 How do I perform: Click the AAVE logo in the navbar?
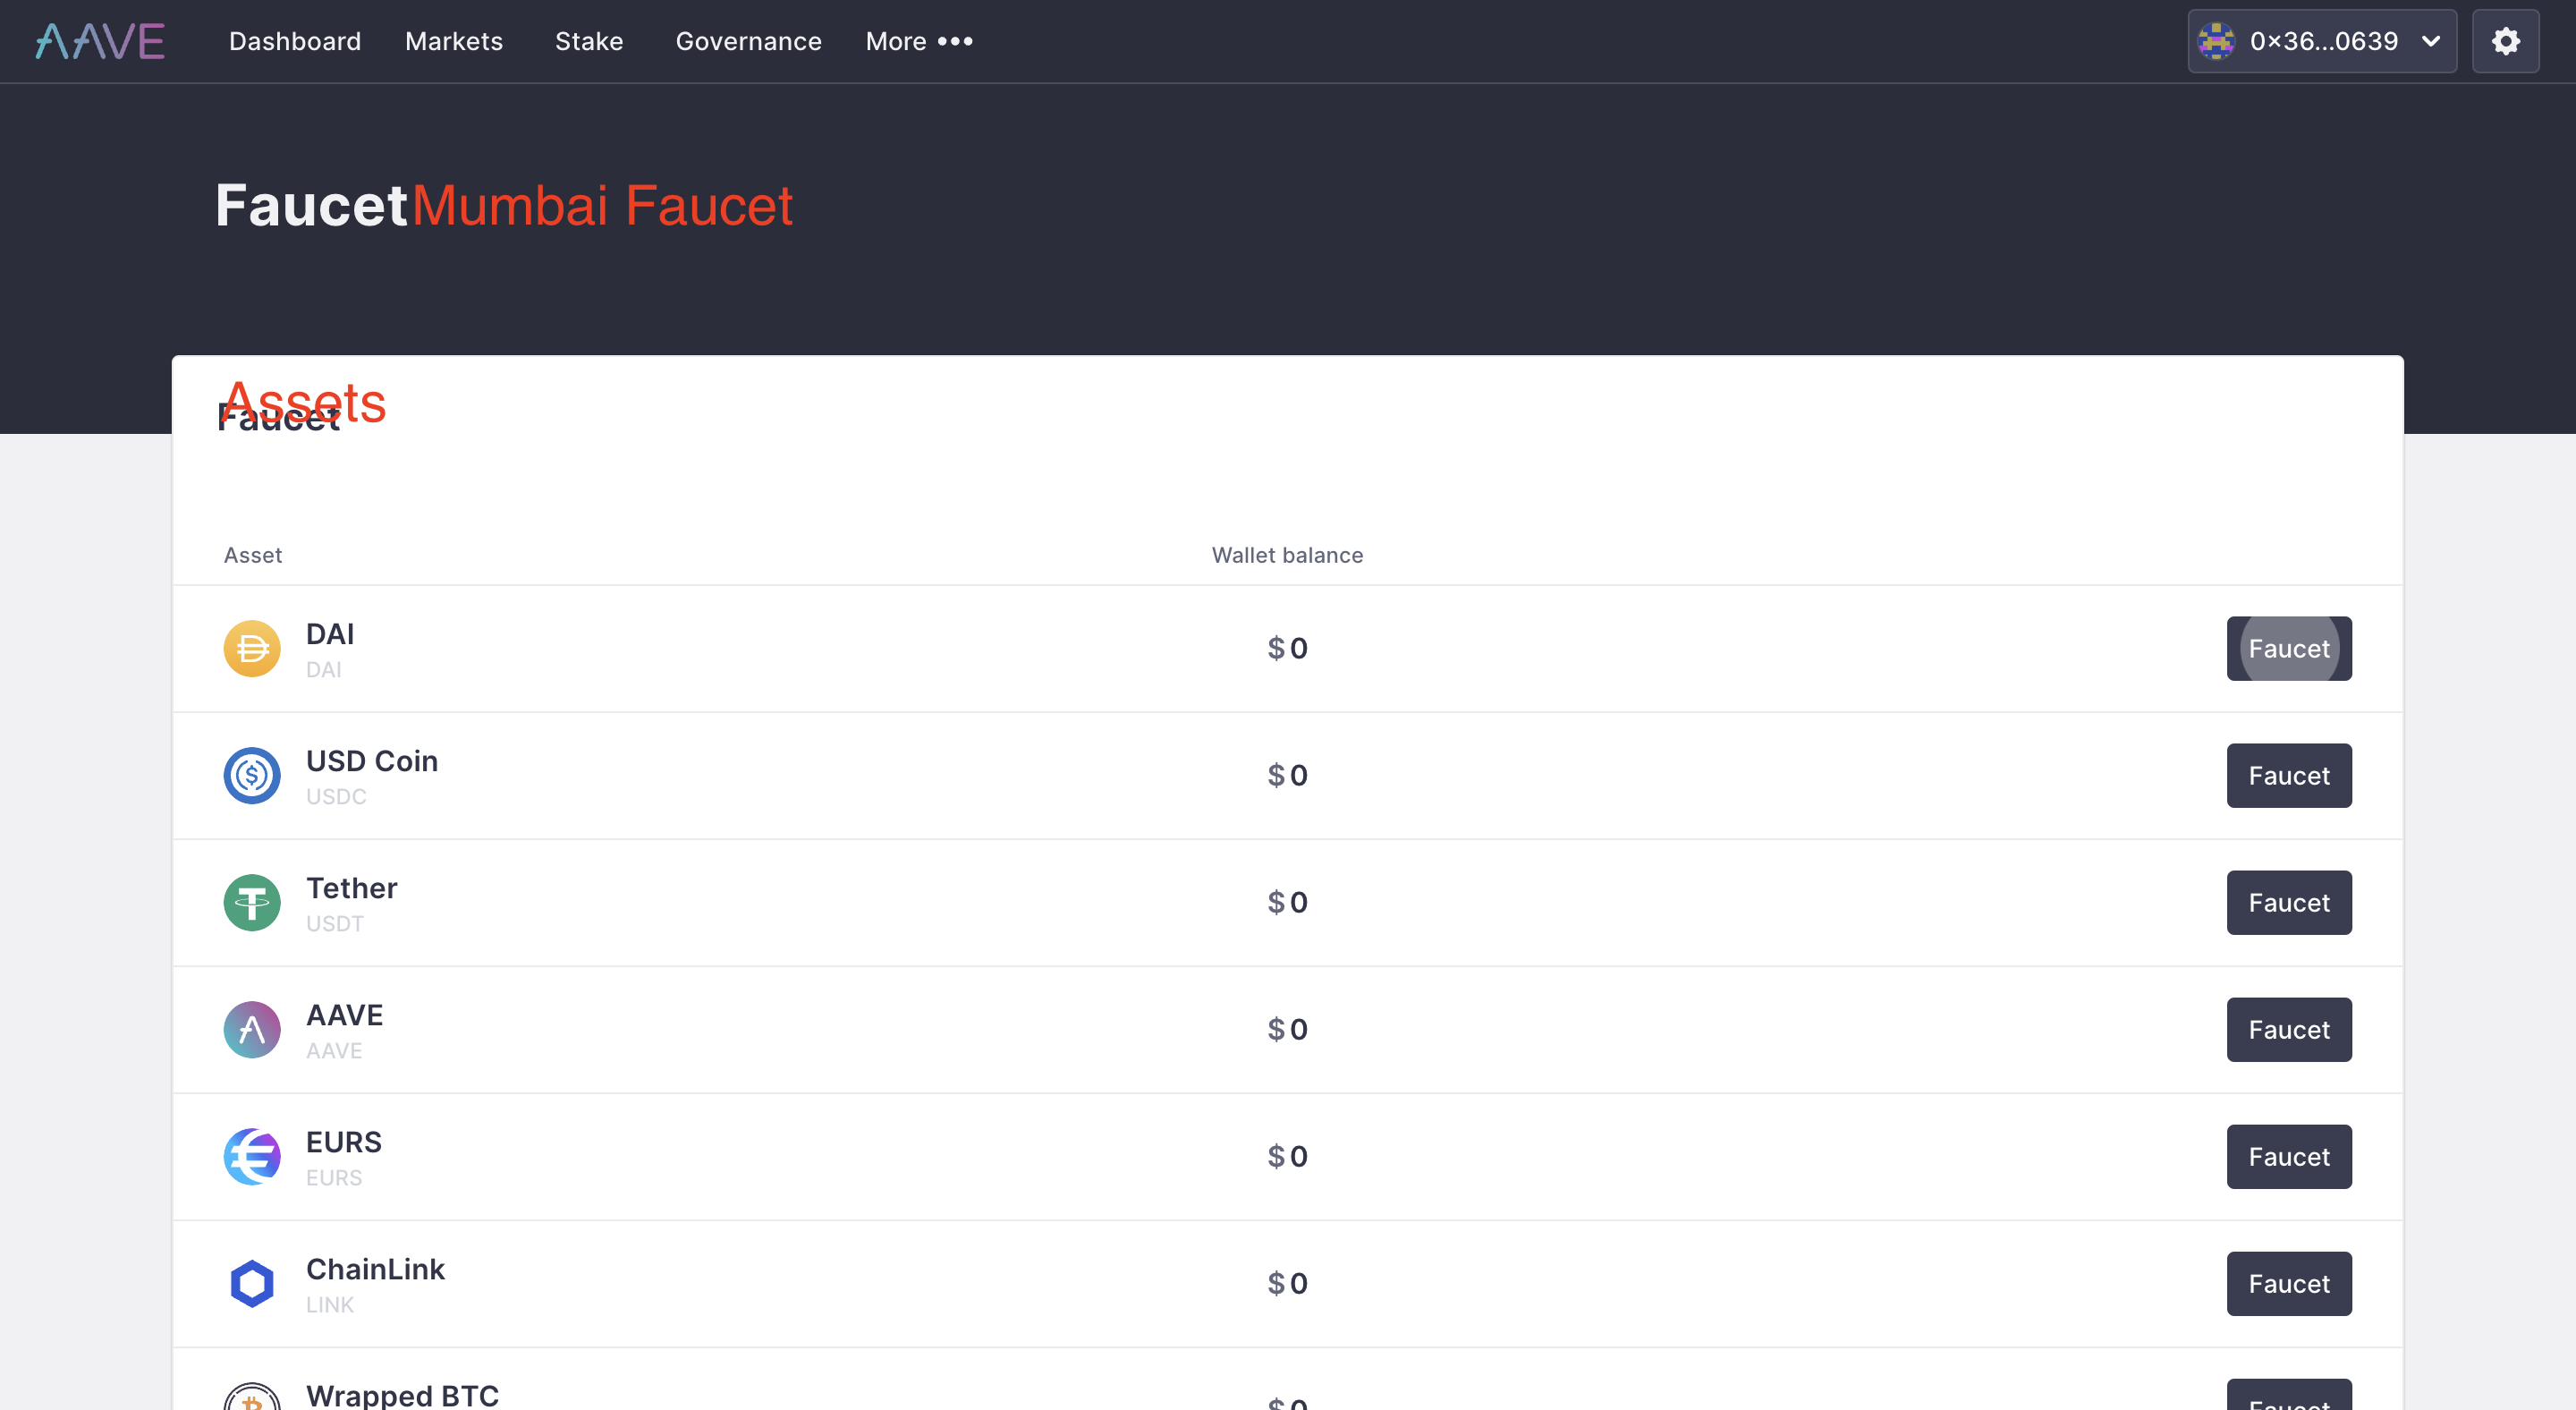(99, 41)
